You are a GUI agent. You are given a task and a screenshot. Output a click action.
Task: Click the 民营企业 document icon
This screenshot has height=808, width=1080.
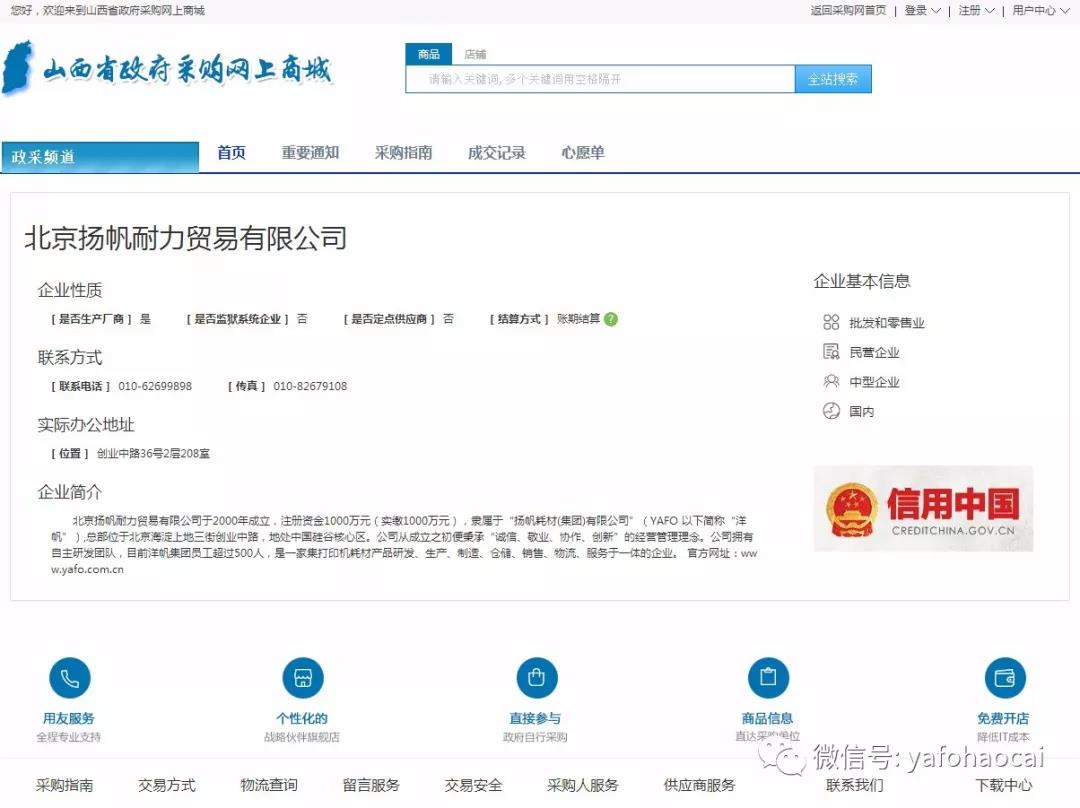[x=831, y=352]
